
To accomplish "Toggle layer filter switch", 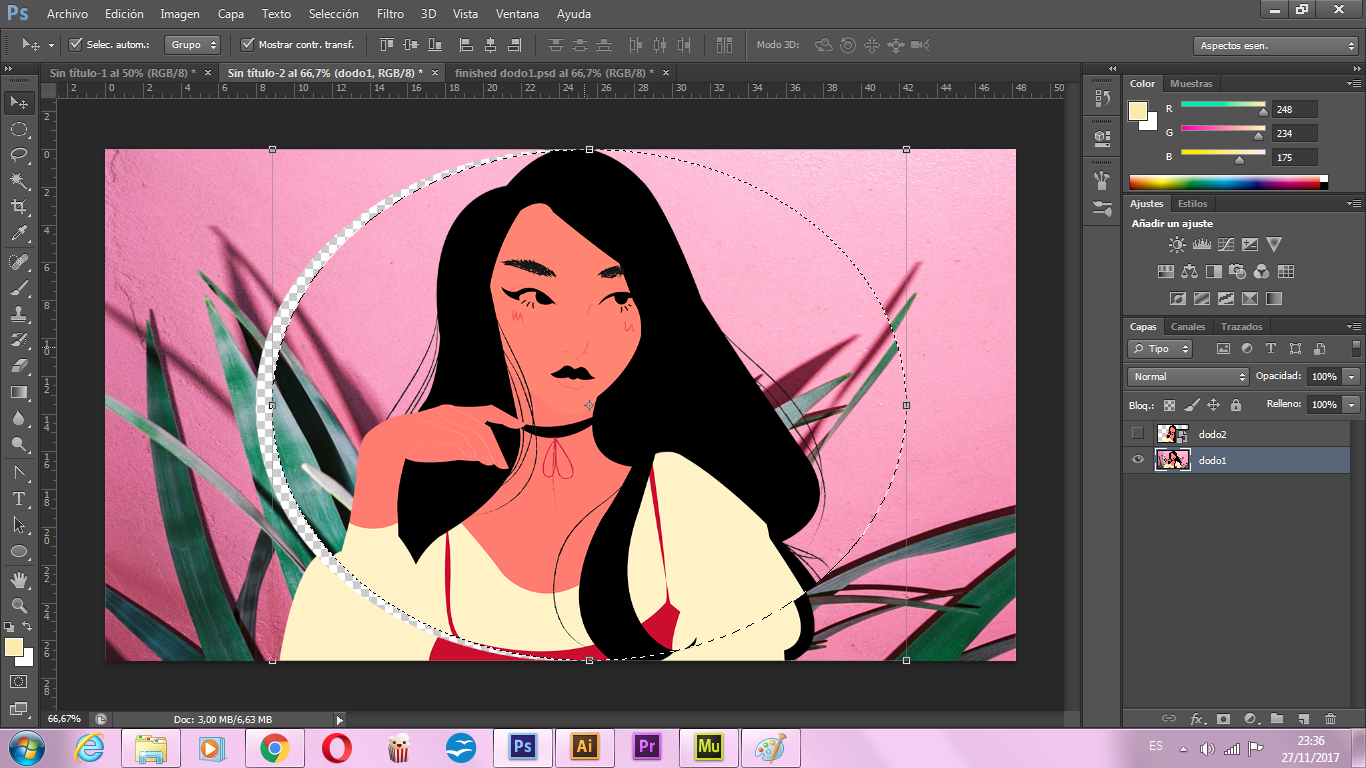I will pos(1356,348).
